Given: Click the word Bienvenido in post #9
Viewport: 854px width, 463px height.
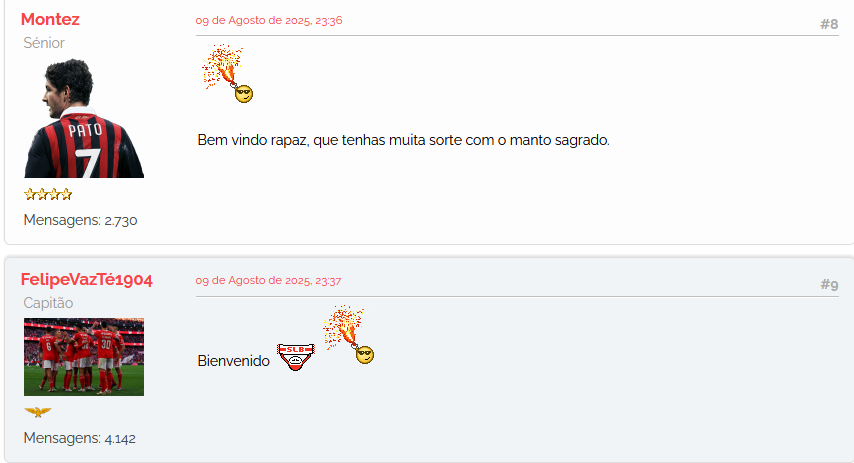Looking at the screenshot, I should (x=234, y=361).
